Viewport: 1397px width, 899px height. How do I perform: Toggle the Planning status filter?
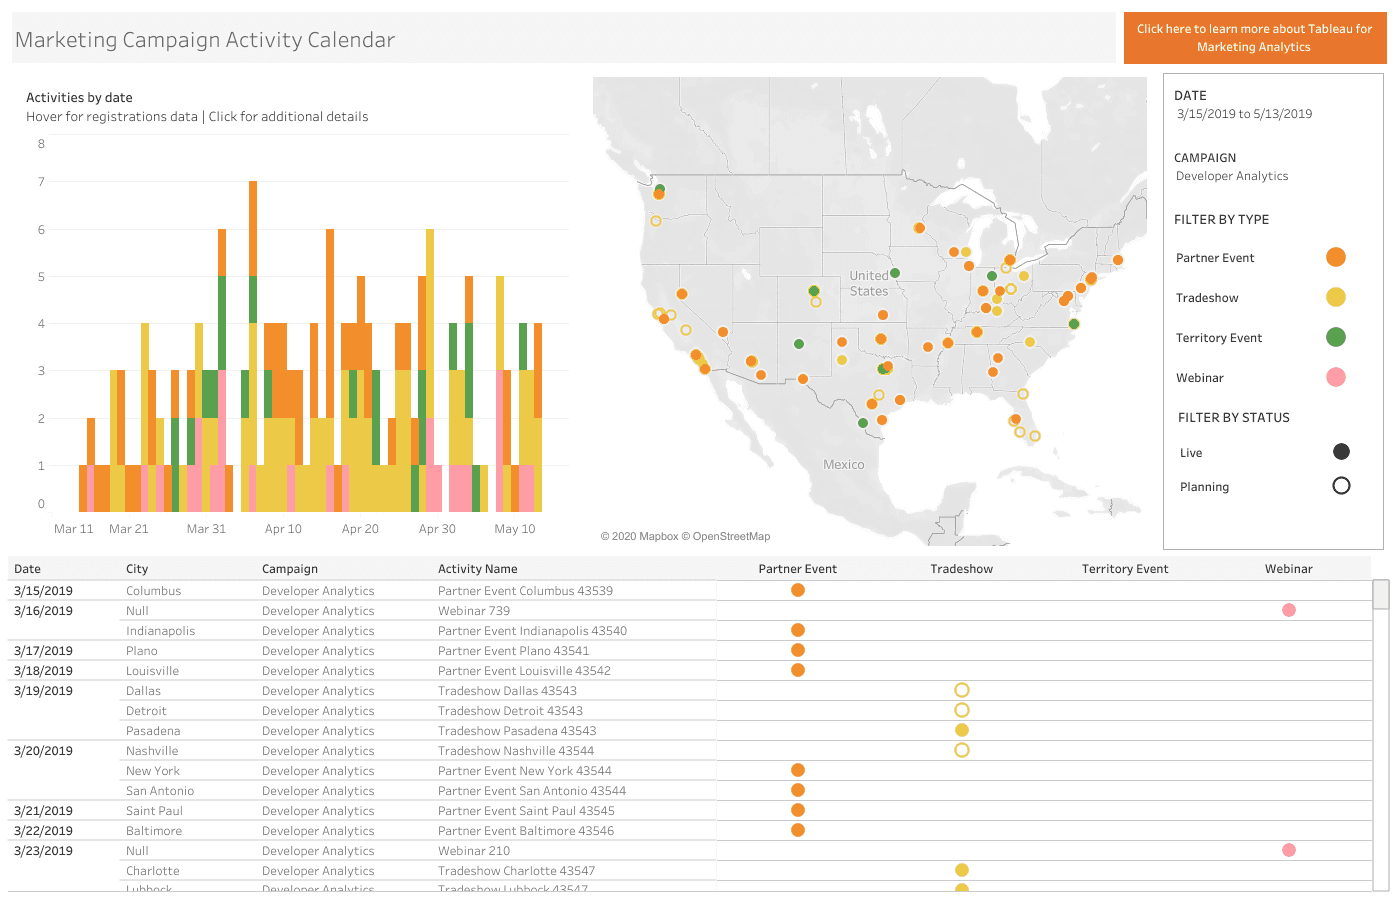point(1340,486)
